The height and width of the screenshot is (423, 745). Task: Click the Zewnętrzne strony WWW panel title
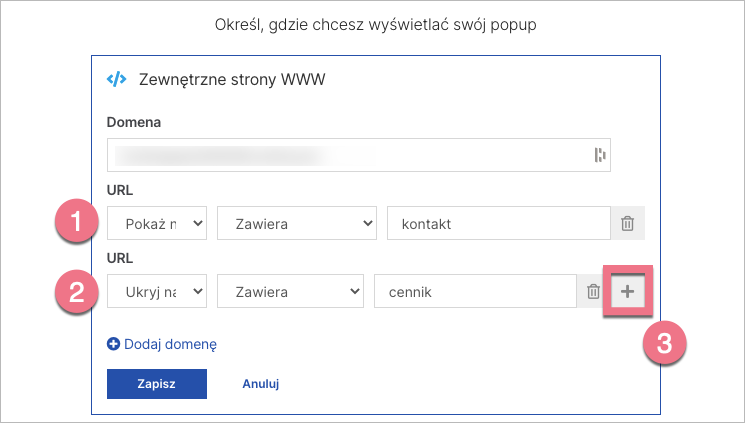pos(232,80)
